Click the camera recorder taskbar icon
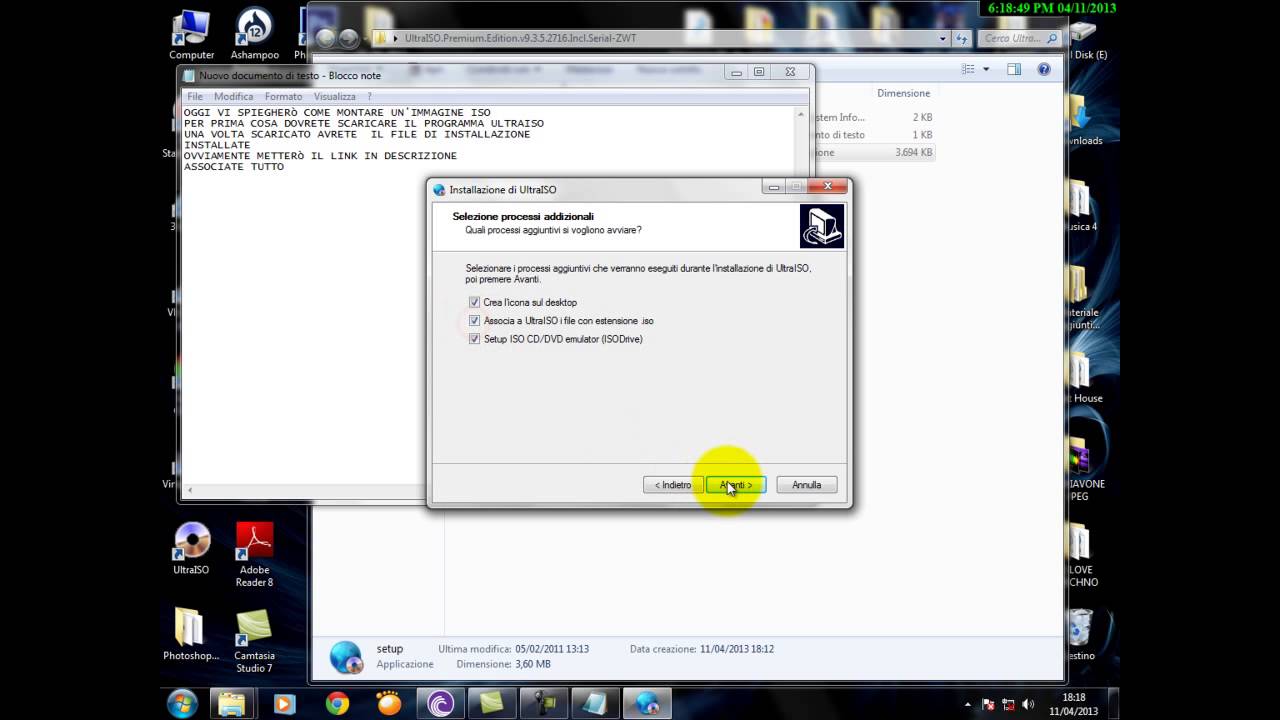This screenshot has width=1280, height=720. click(544, 704)
